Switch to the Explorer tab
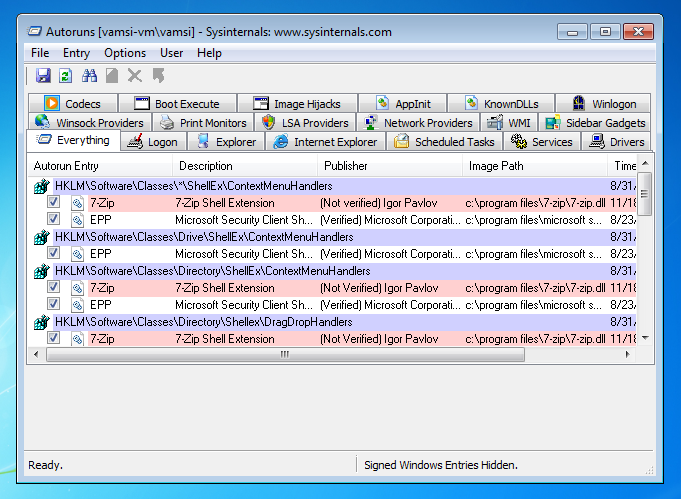The image size is (681, 499). pyautogui.click(x=226, y=142)
